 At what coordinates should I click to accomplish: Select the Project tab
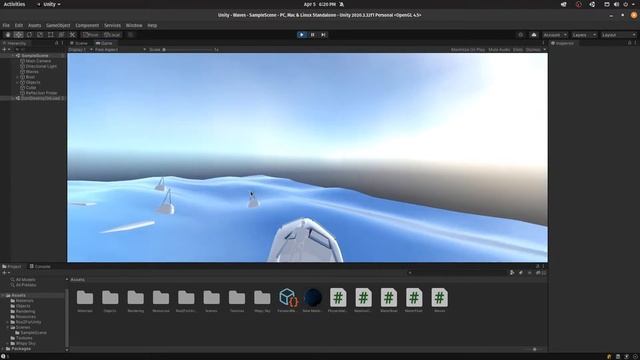click(x=12, y=267)
